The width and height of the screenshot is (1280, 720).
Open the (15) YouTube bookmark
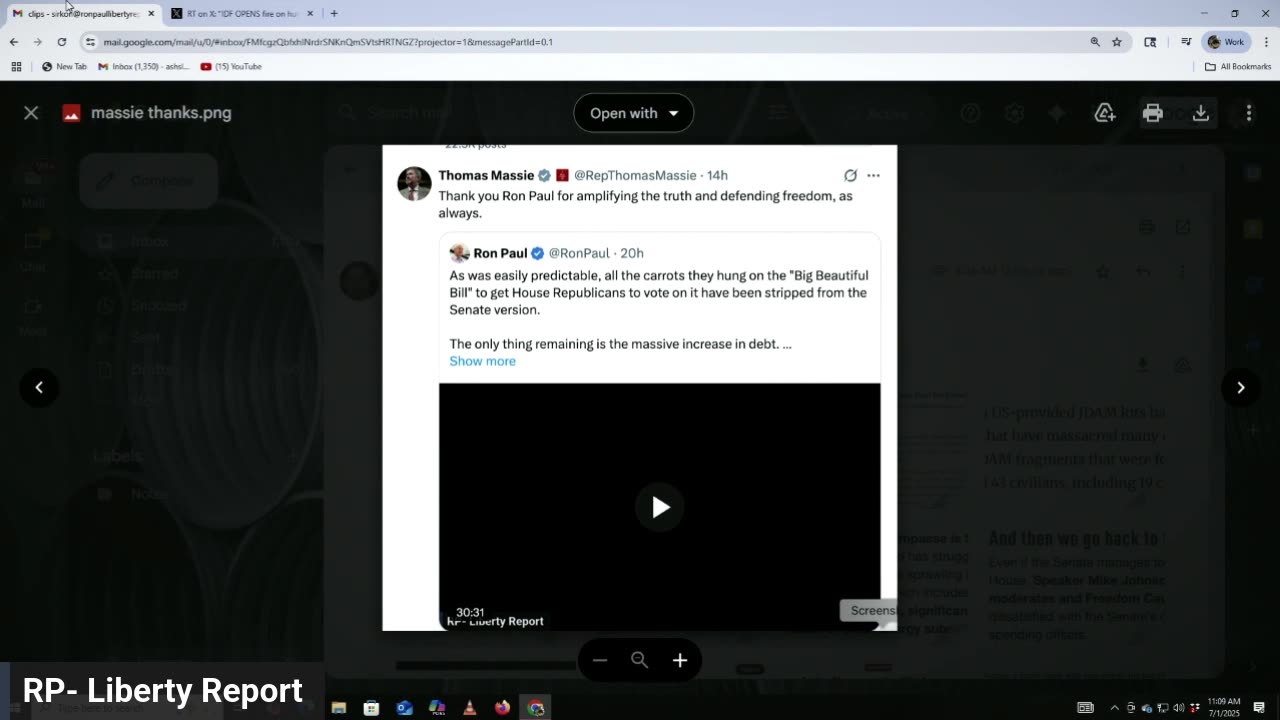[231, 67]
